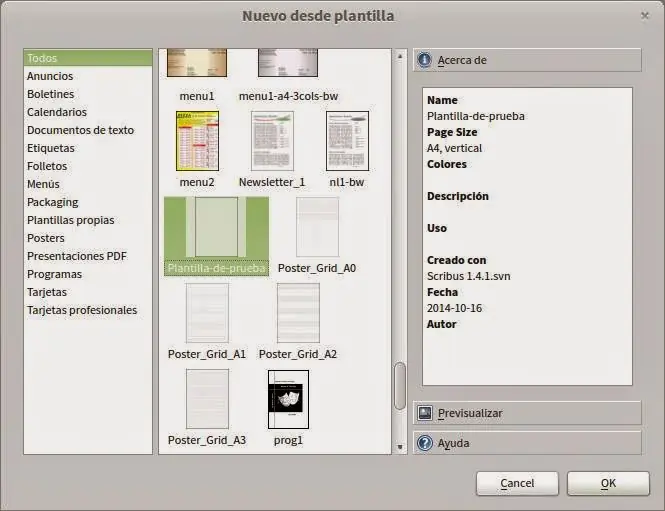Expand the Acerca de section
The image size is (665, 511).
tap(527, 60)
